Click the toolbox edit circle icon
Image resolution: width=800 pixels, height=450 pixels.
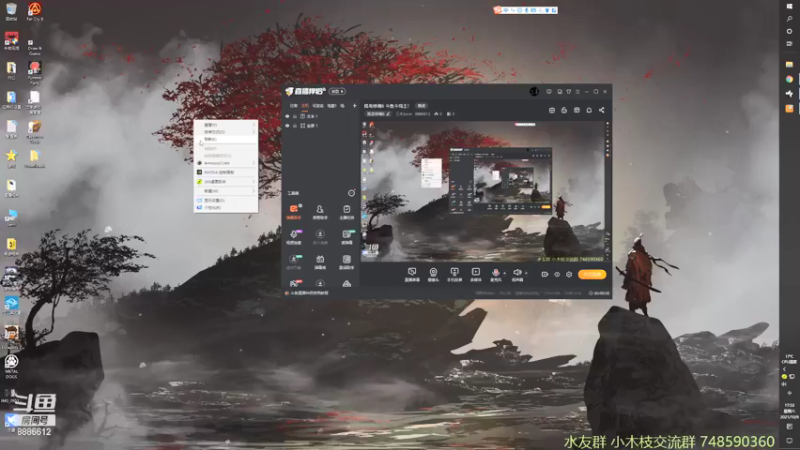[351, 193]
